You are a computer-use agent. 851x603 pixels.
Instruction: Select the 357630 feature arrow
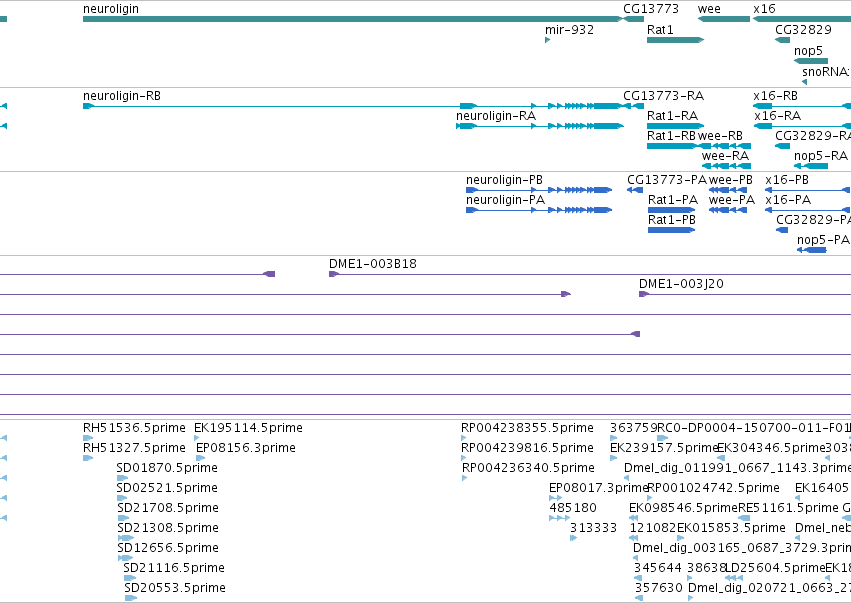[639, 598]
